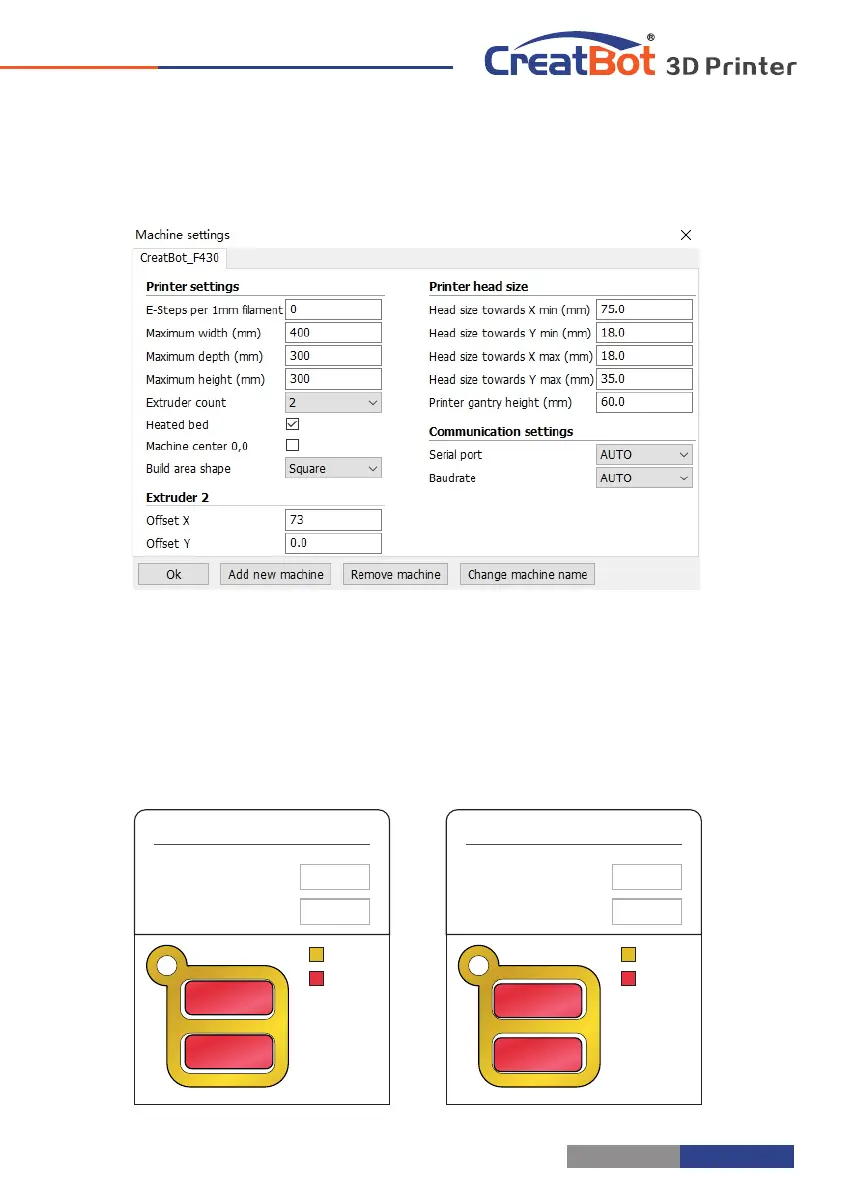Click the Change machine name button
The width and height of the screenshot is (842, 1191).
(x=528, y=575)
